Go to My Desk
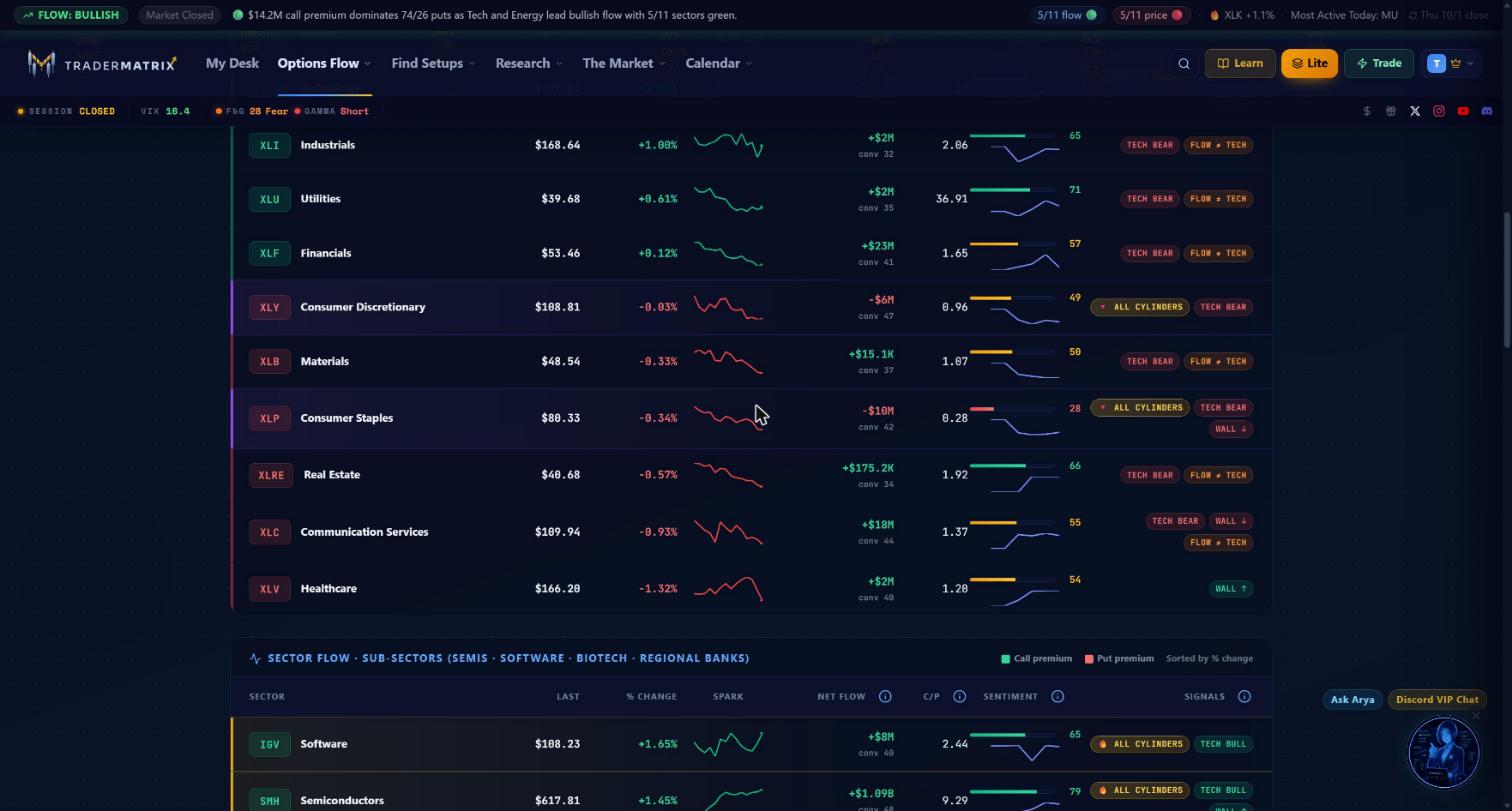Viewport: 1512px width, 811px height. point(232,64)
